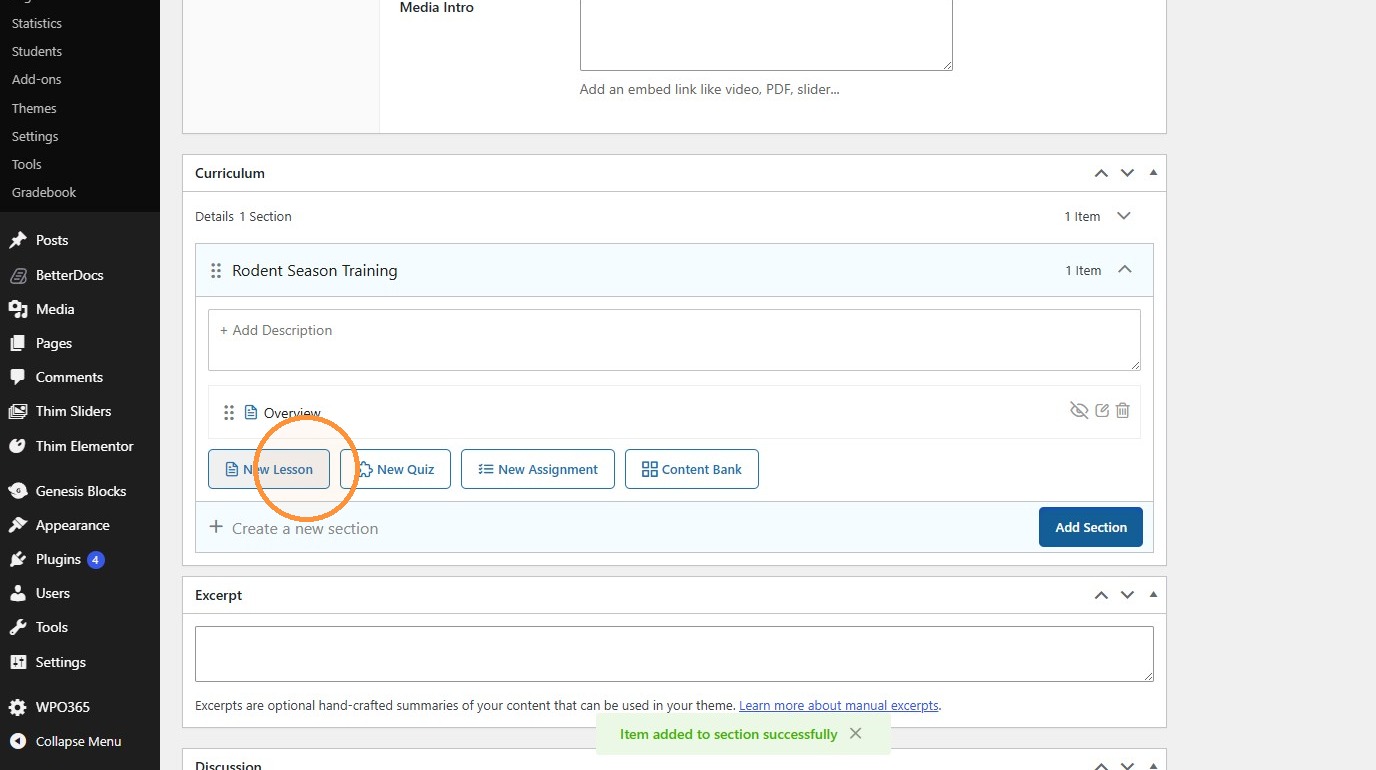Image resolution: width=1376 pixels, height=770 pixels.
Task: Click the Rodent Season Training drag handle
Action: click(216, 270)
